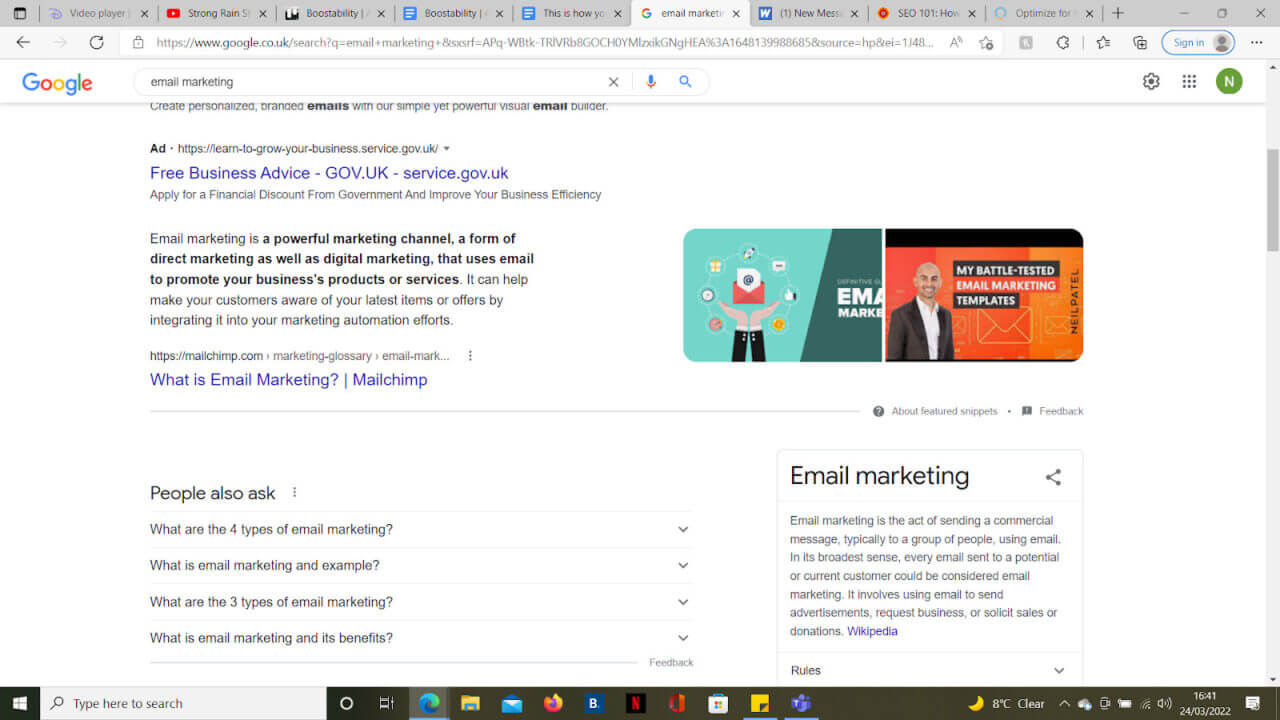The image size is (1280, 720).
Task: Expand "What is email marketing and its benefits?"
Action: 421,638
